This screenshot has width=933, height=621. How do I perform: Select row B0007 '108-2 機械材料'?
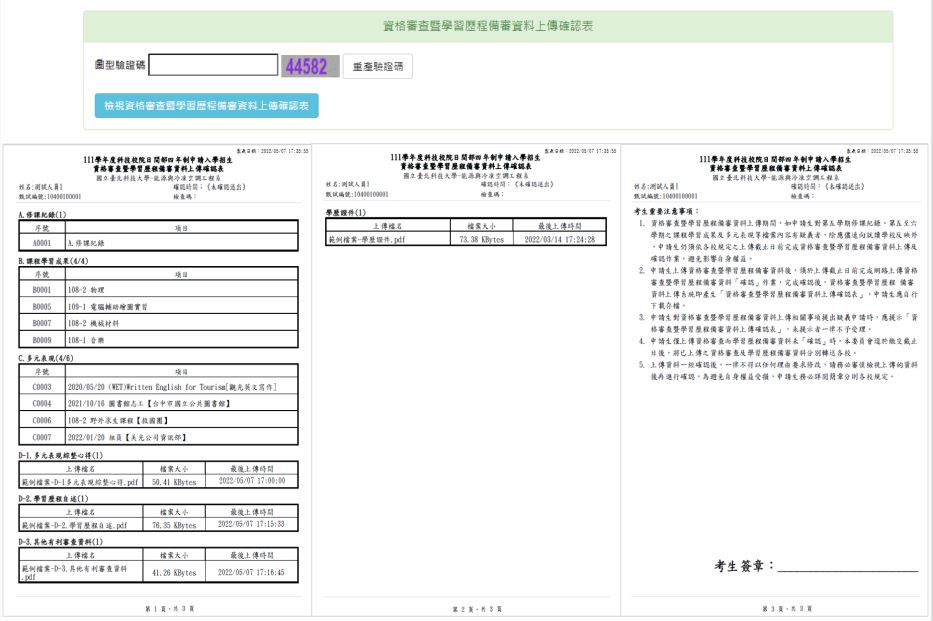point(158,323)
